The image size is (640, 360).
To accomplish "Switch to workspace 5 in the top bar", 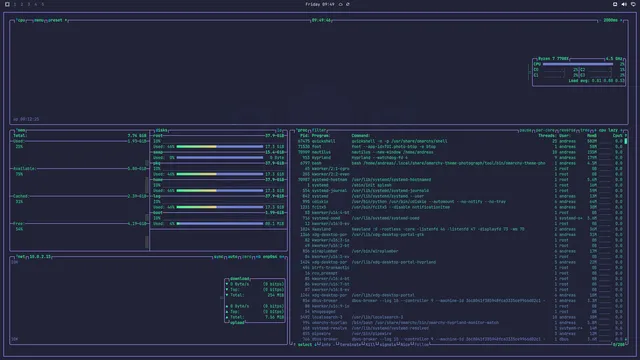I will [x=42, y=4].
